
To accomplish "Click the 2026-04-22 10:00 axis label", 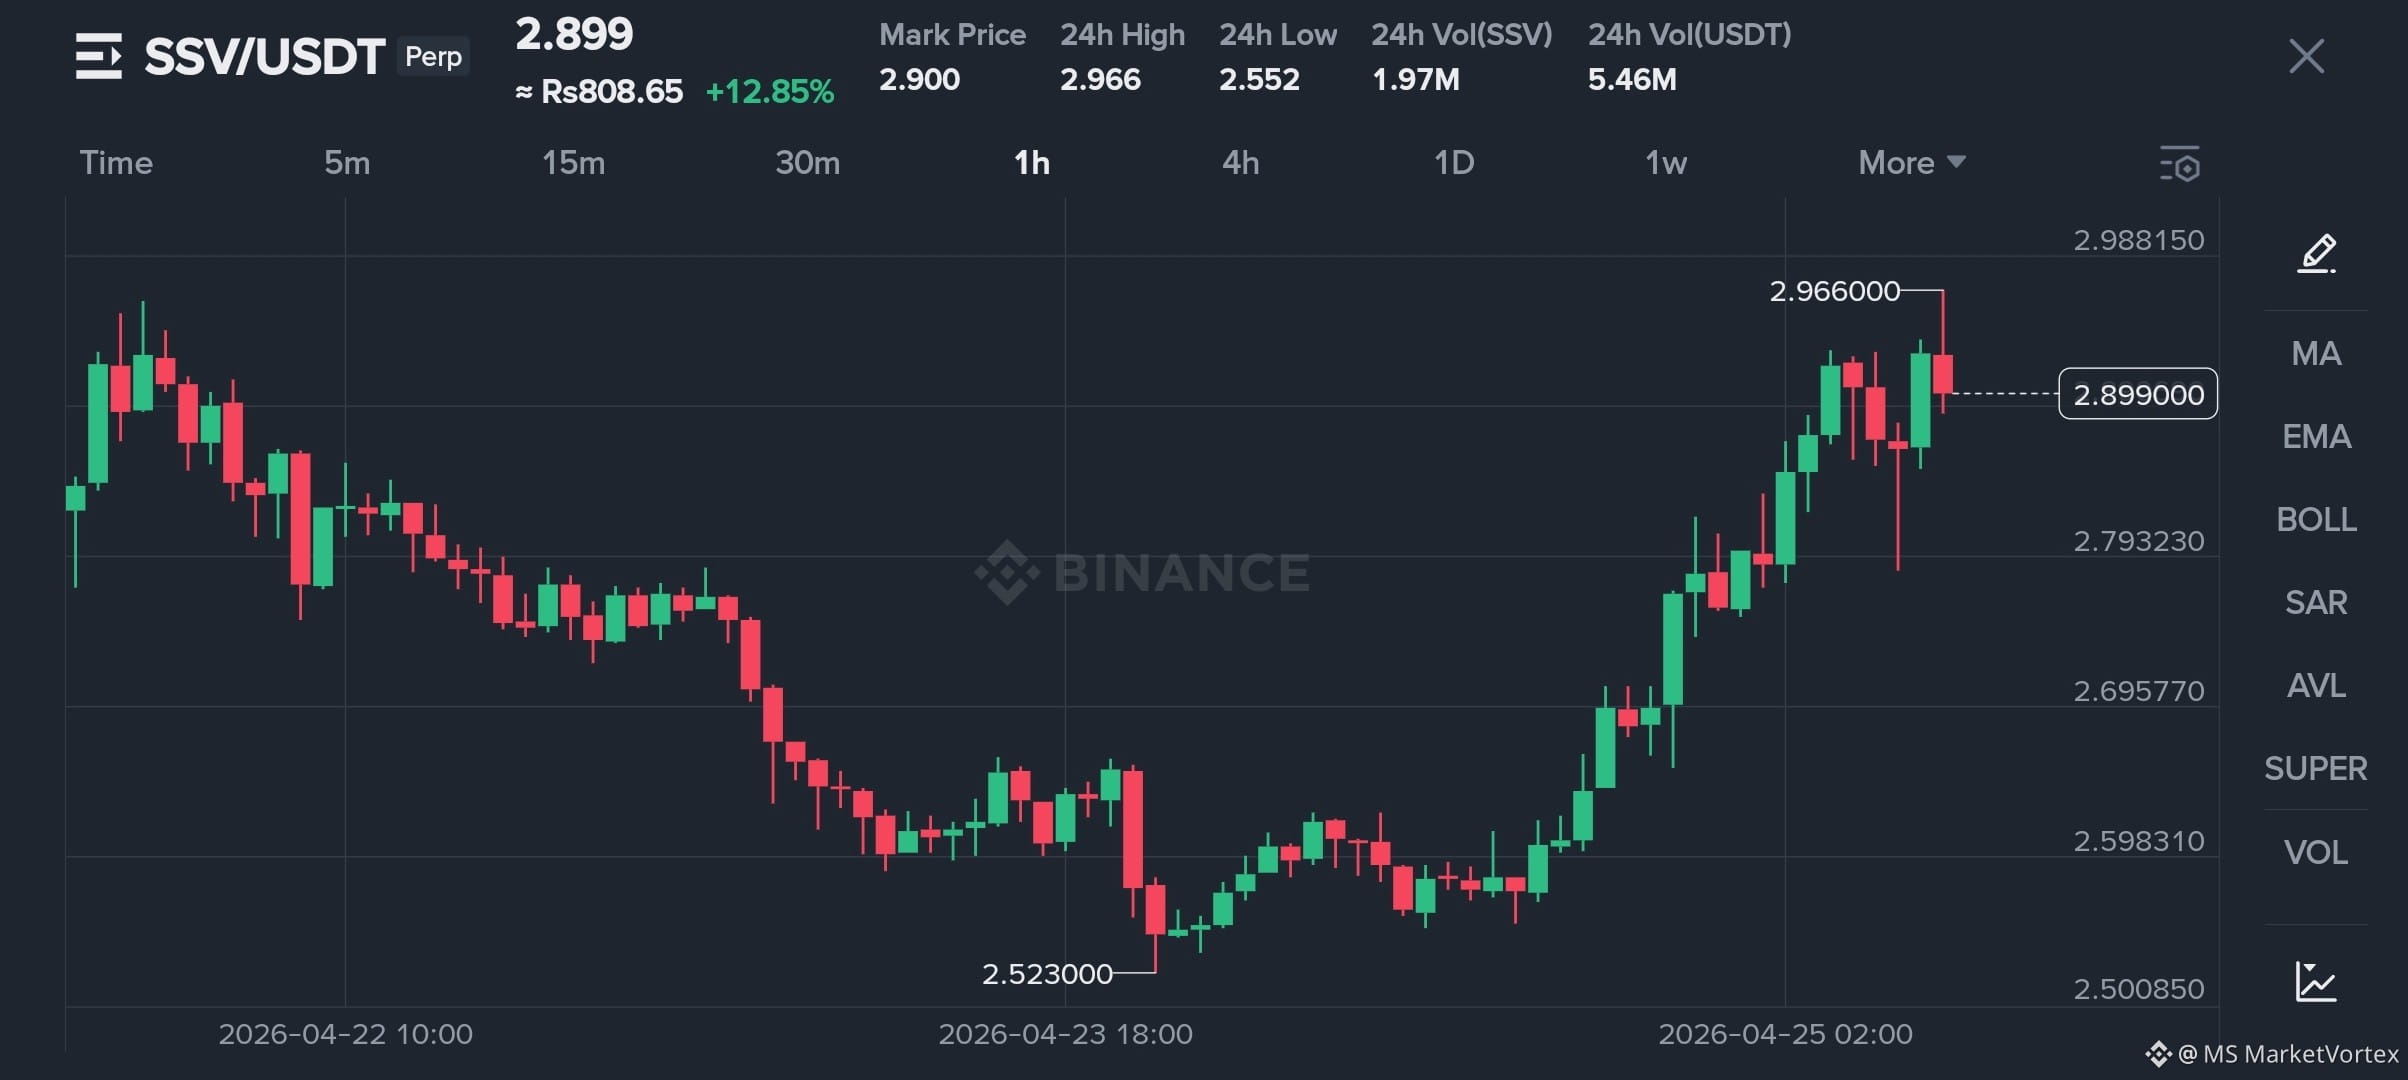I will pos(346,1034).
